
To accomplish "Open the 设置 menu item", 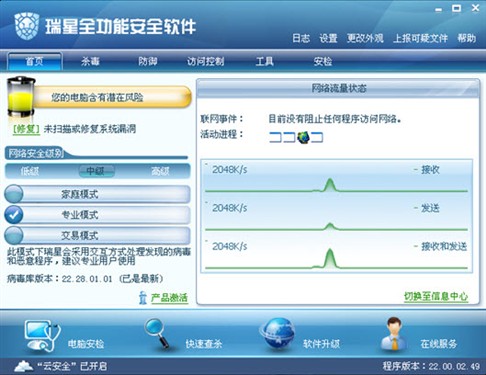I will coord(328,38).
